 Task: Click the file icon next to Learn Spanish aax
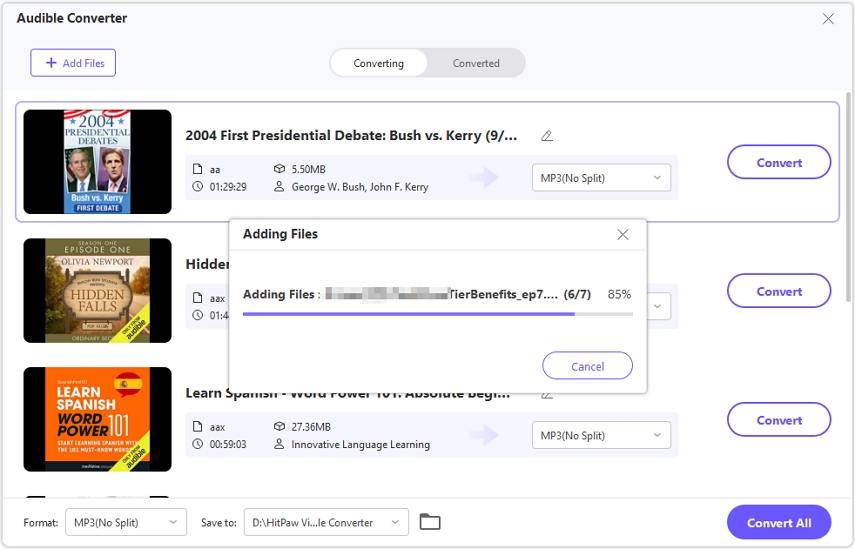point(197,426)
